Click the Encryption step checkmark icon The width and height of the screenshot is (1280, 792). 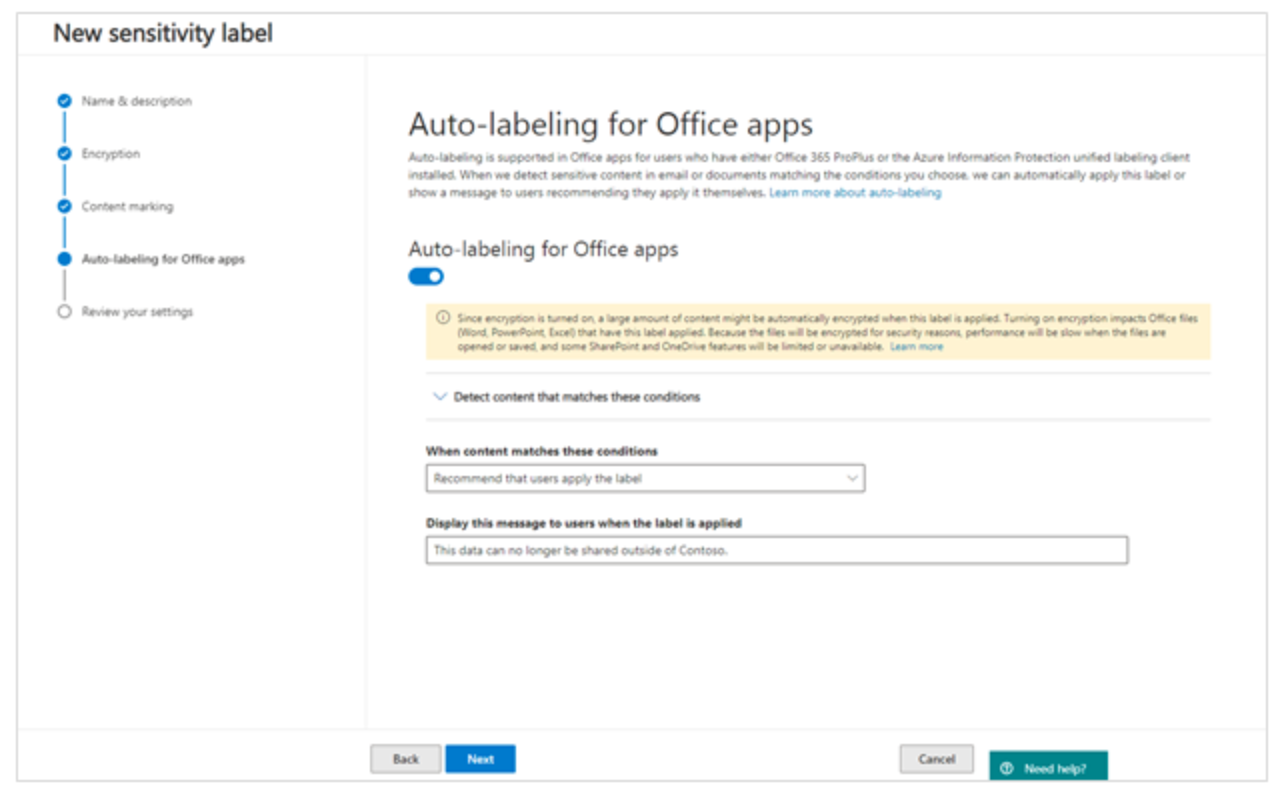coord(65,154)
